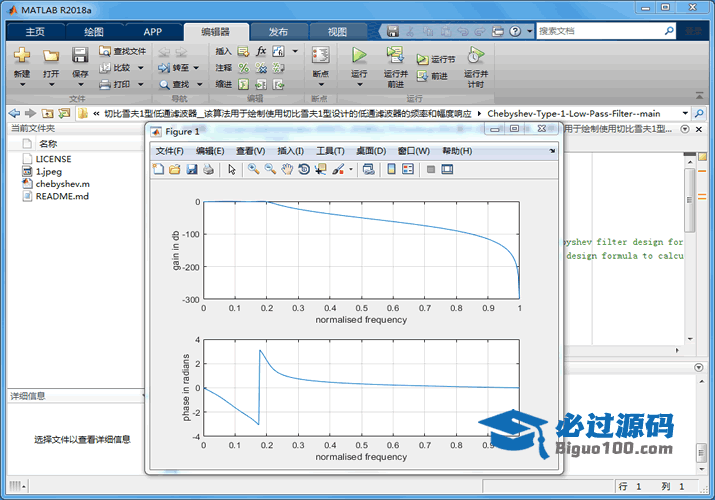Select the Data Cursor tool in Figure 1

(x=321, y=170)
